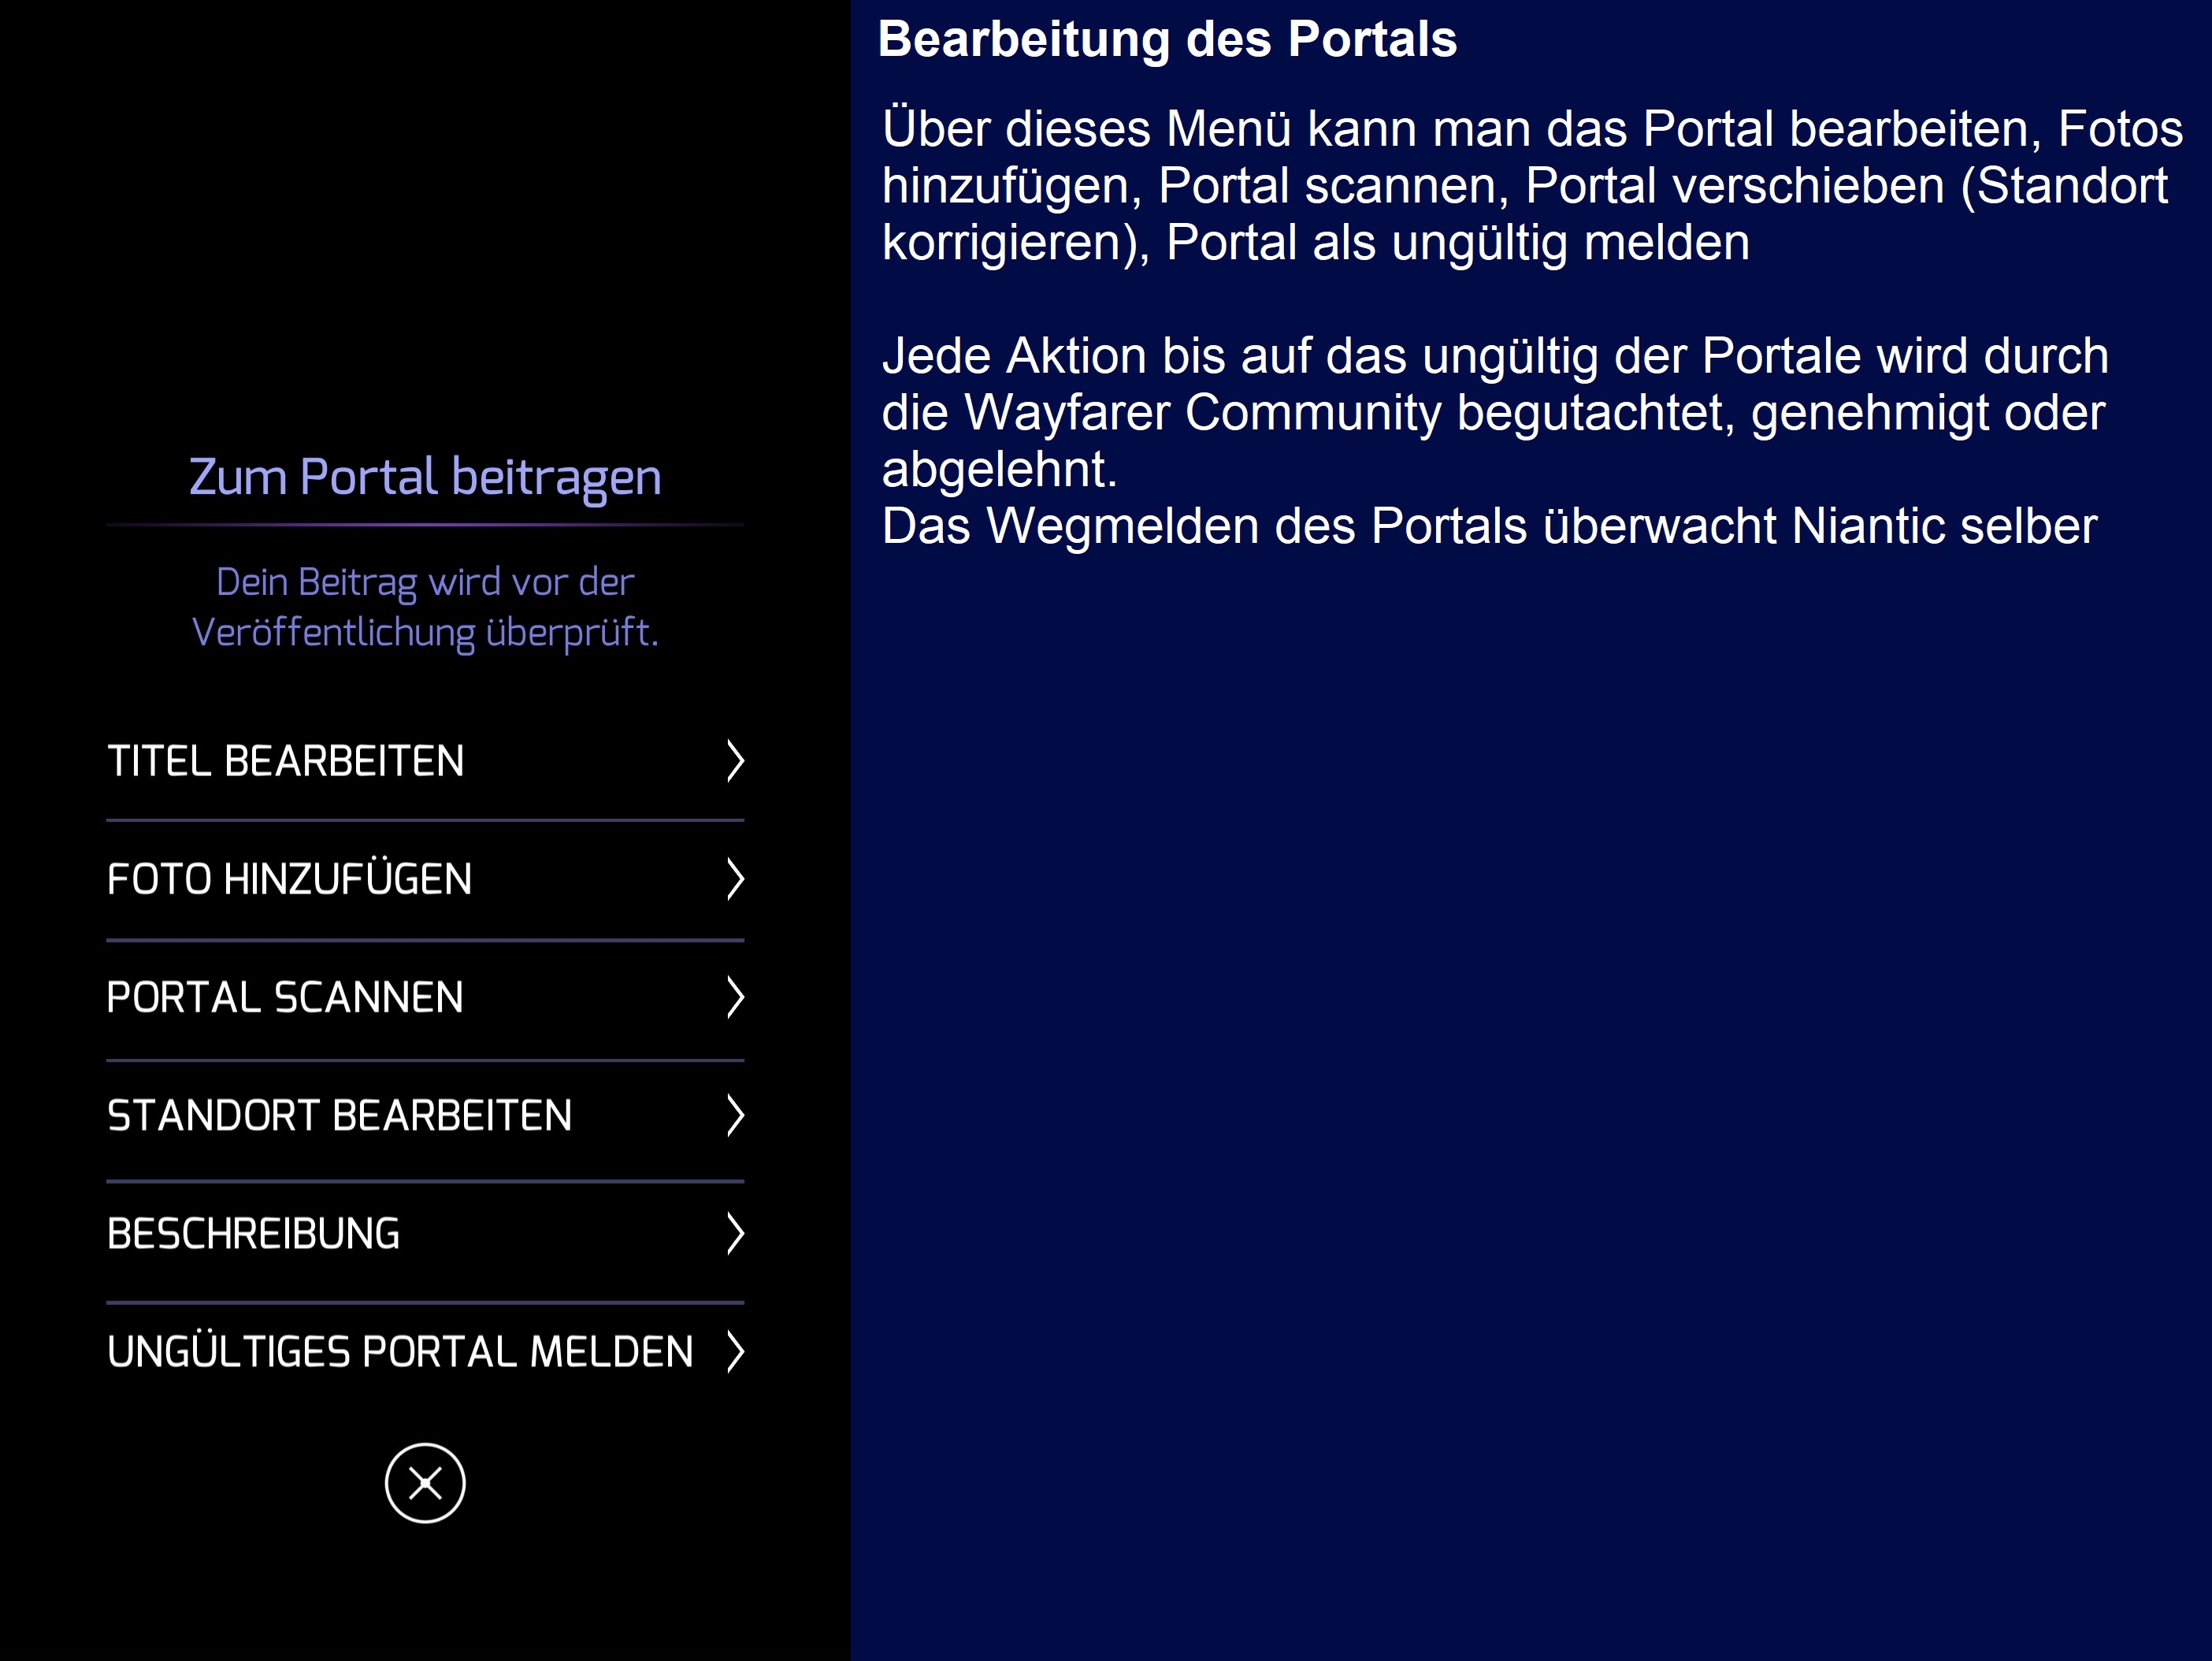Tap the arrow beside Foto Hinzufügen
This screenshot has height=1661, width=2212.
[x=735, y=879]
